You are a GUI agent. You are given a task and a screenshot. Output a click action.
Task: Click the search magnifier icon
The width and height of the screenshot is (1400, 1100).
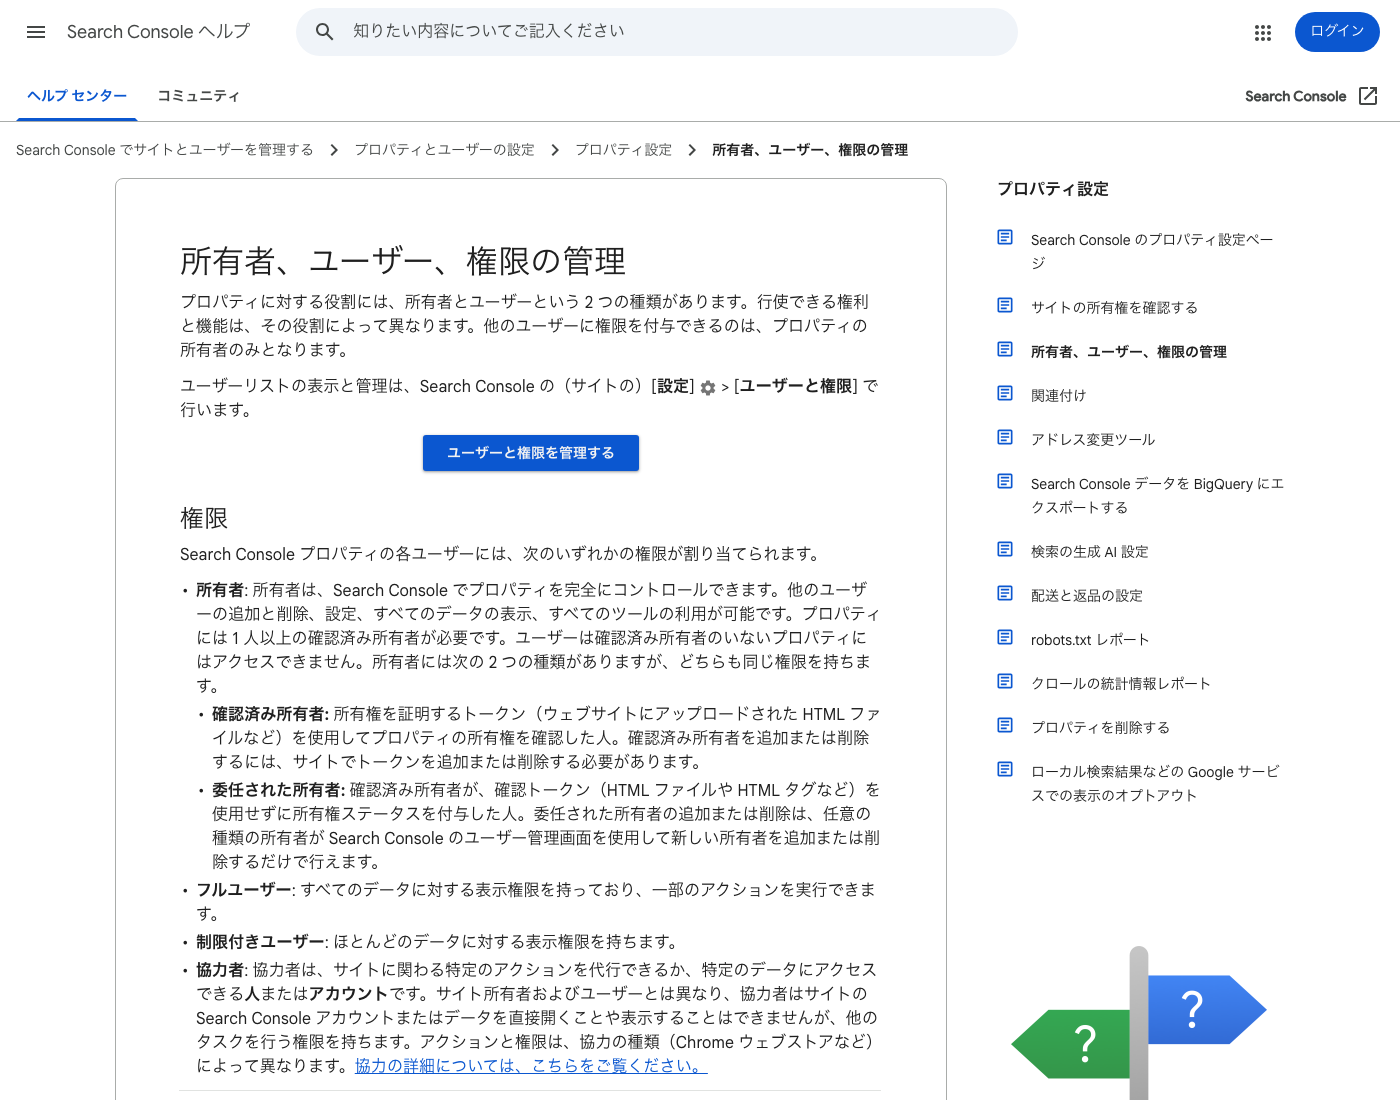click(x=324, y=32)
